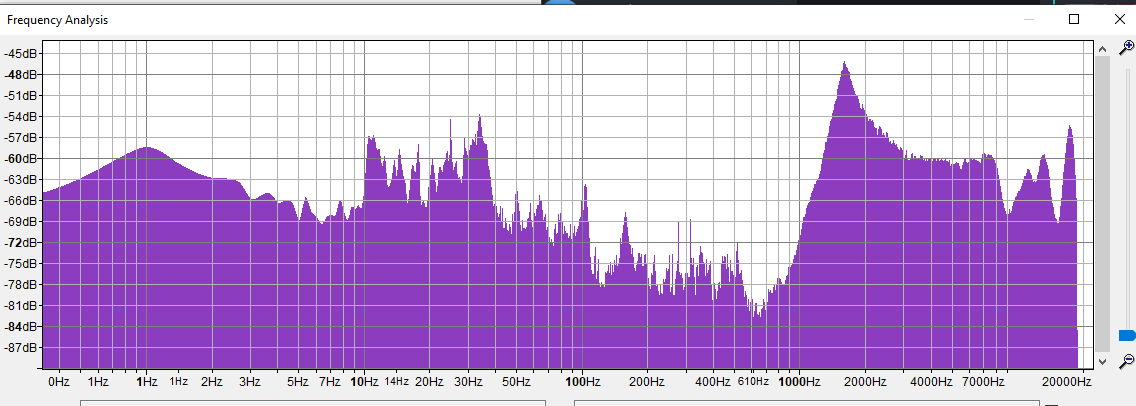The image size is (1136, 406).
Task: Click the 50Hz frequency label
Action: click(x=516, y=381)
